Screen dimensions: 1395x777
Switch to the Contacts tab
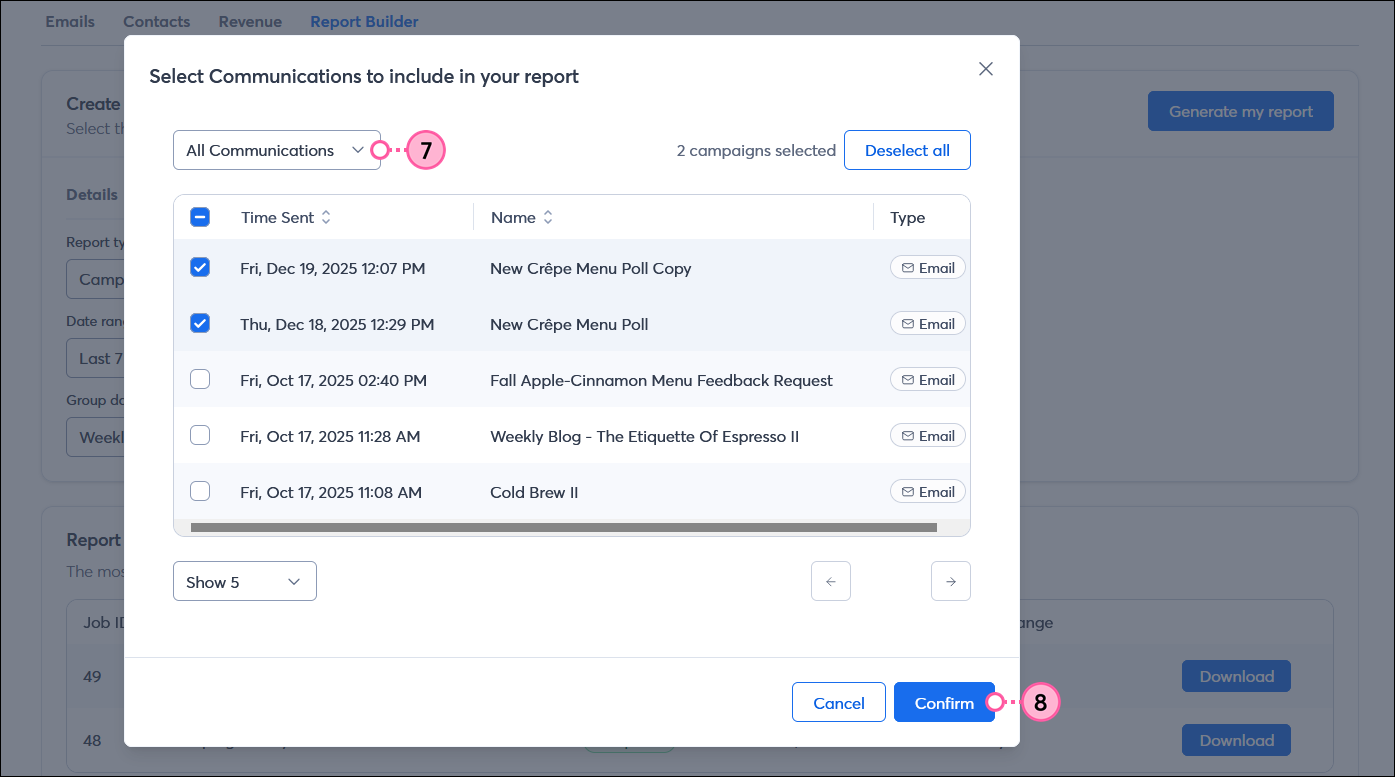click(157, 21)
